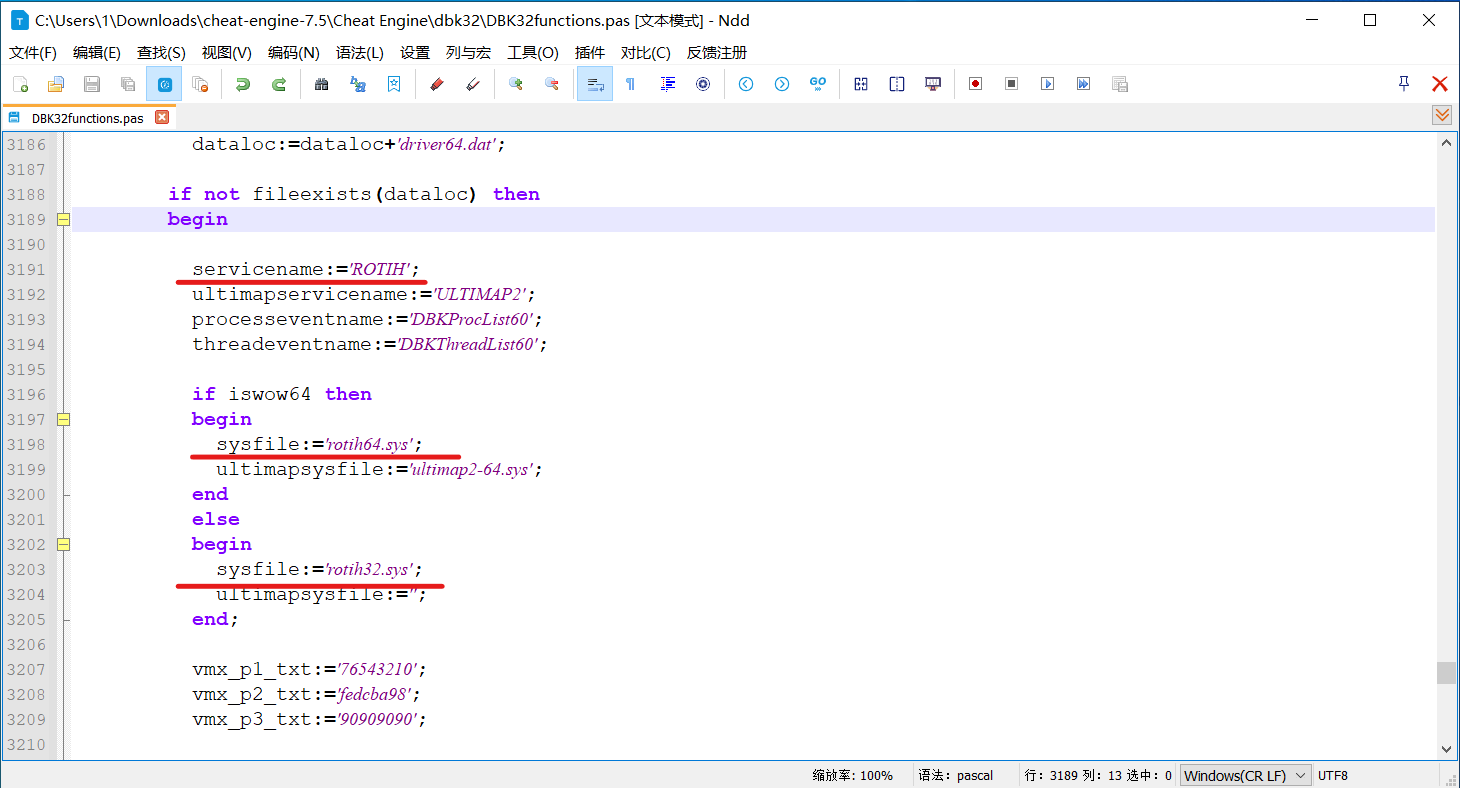The width and height of the screenshot is (1460, 788).
Task: Undo with the green back arrow
Action: pos(243,84)
